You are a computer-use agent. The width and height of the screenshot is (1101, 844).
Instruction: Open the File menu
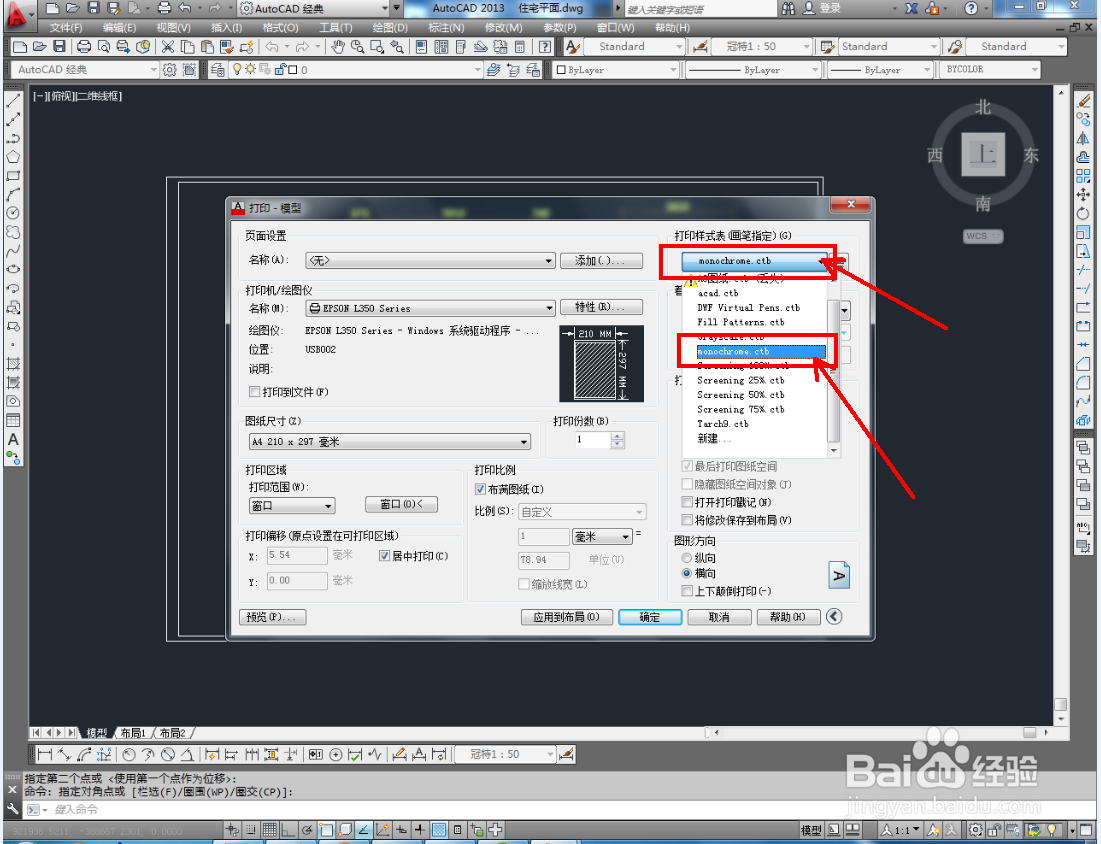pos(66,27)
